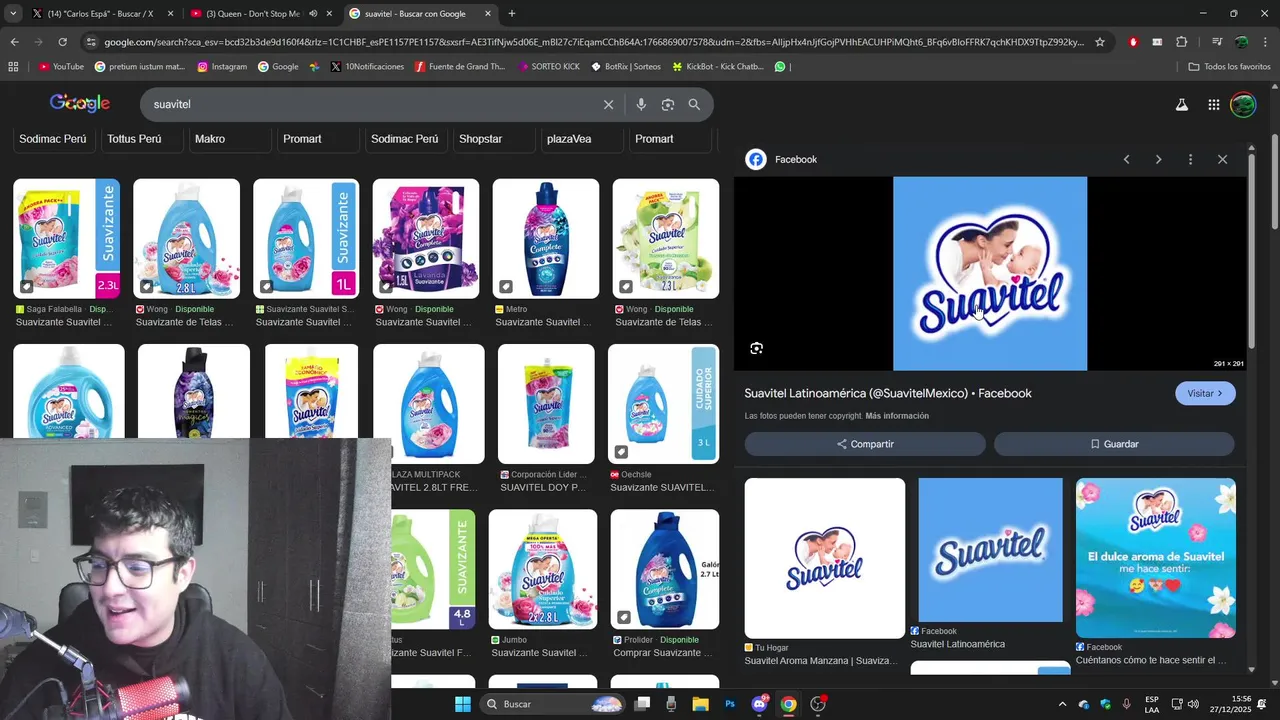Close the image preview panel
1280x720 pixels.
[x=1222, y=159]
